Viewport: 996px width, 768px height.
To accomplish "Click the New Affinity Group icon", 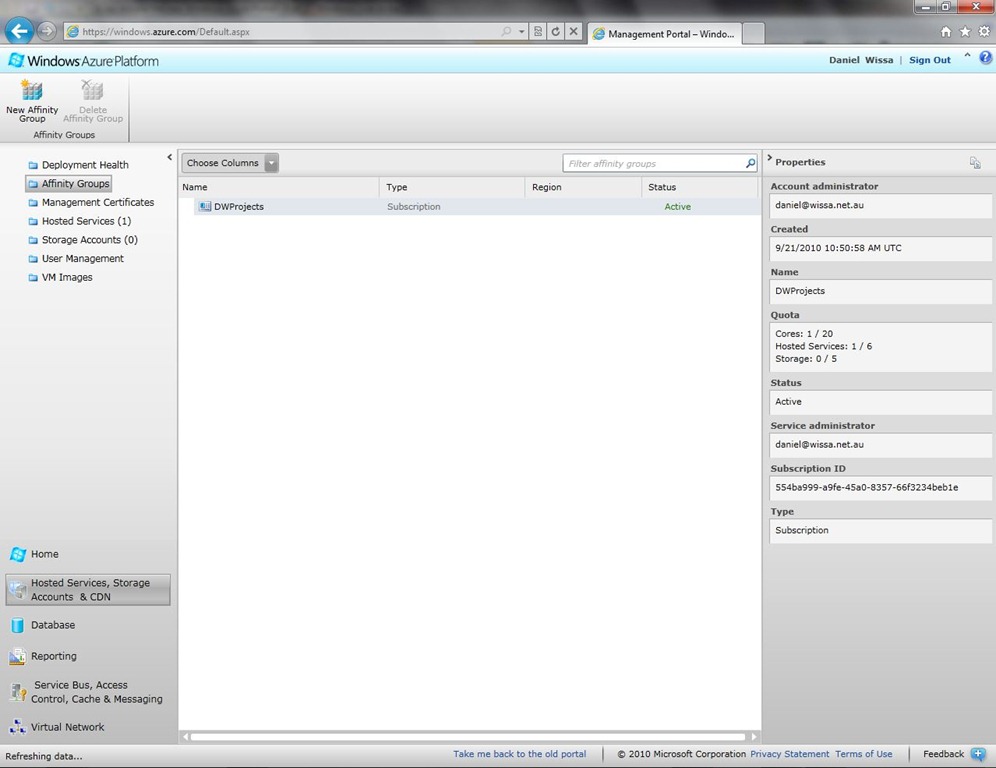I will (x=32, y=91).
